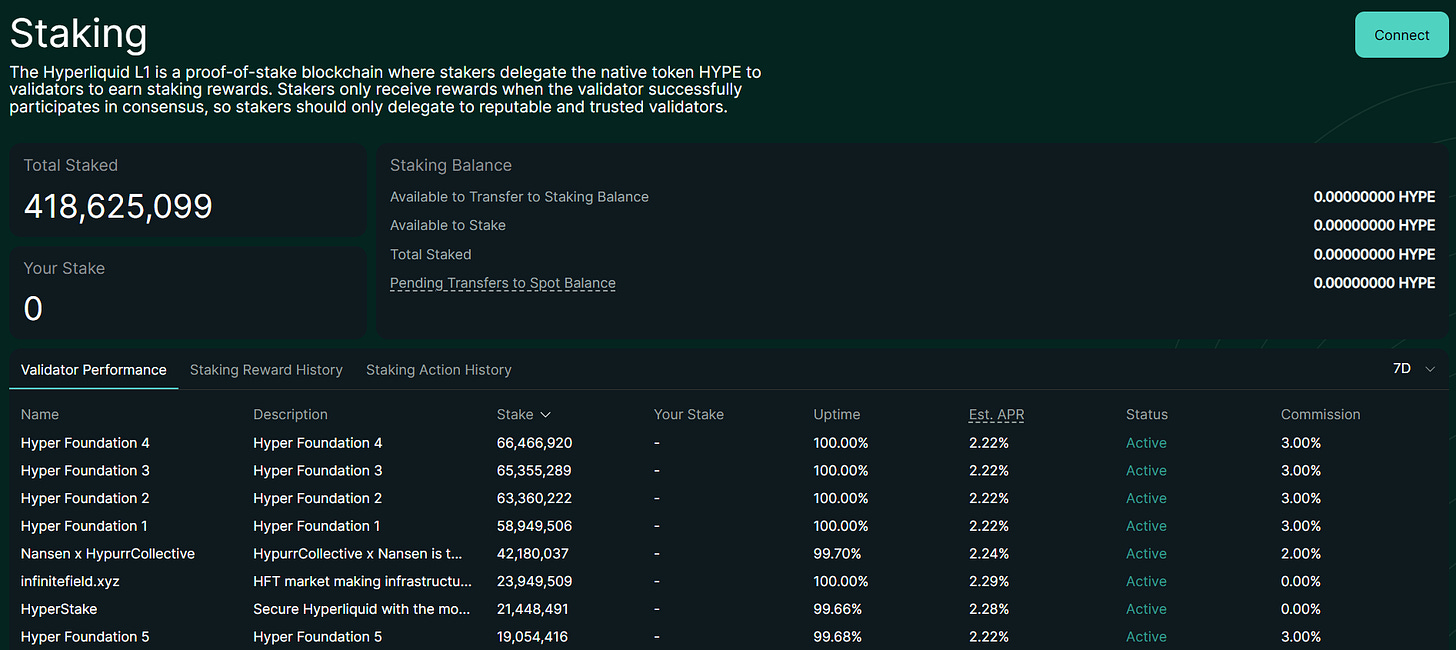1456x650 pixels.
Task: Click the 2.28% estimated APR value
Action: [x=989, y=609]
